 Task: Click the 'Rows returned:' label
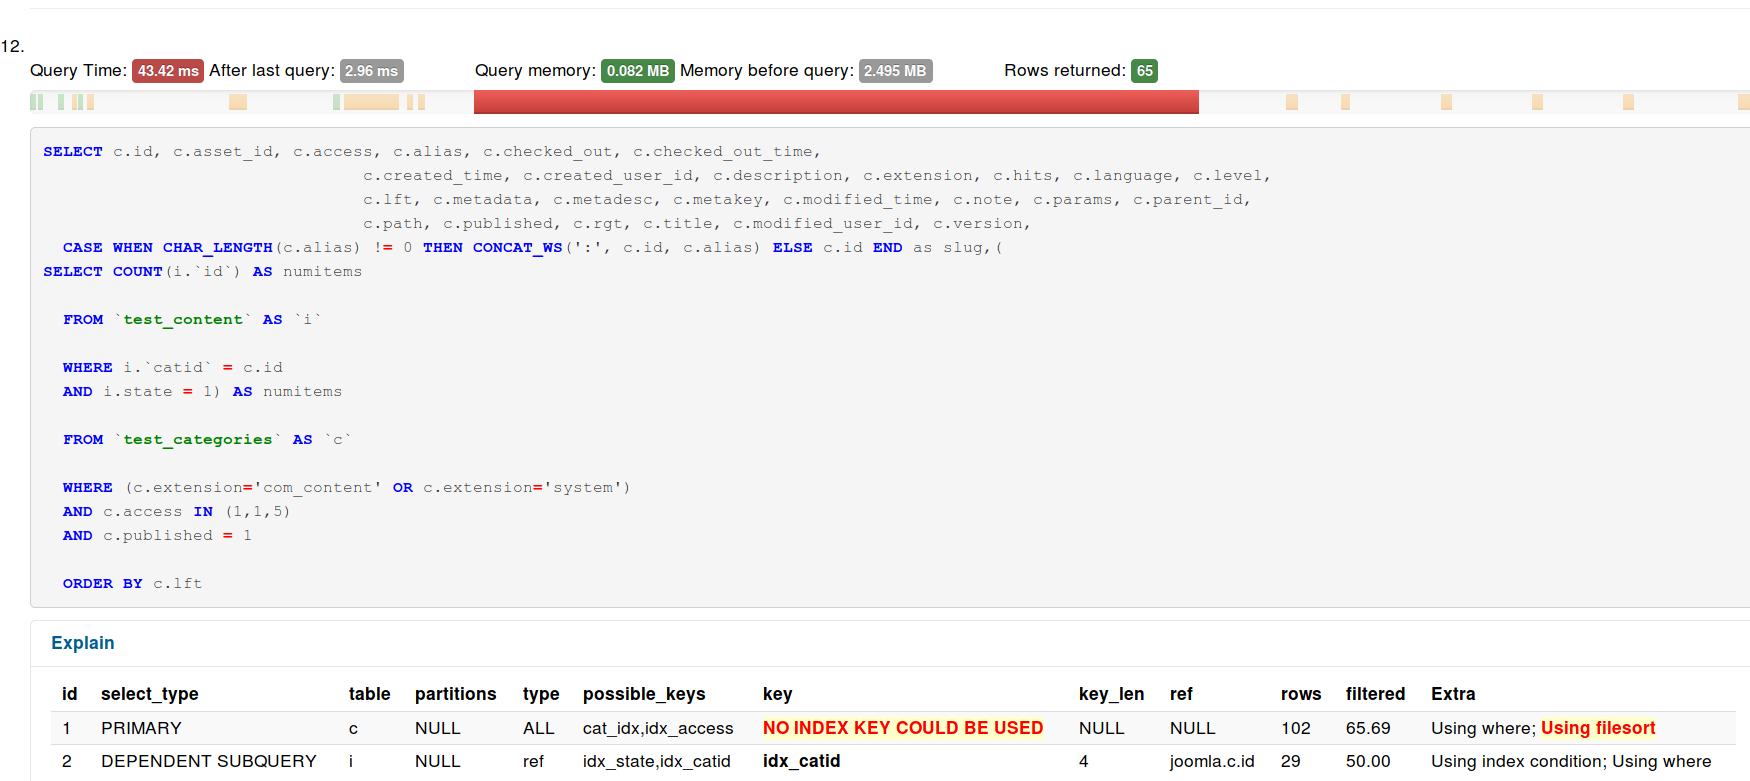coord(1065,70)
